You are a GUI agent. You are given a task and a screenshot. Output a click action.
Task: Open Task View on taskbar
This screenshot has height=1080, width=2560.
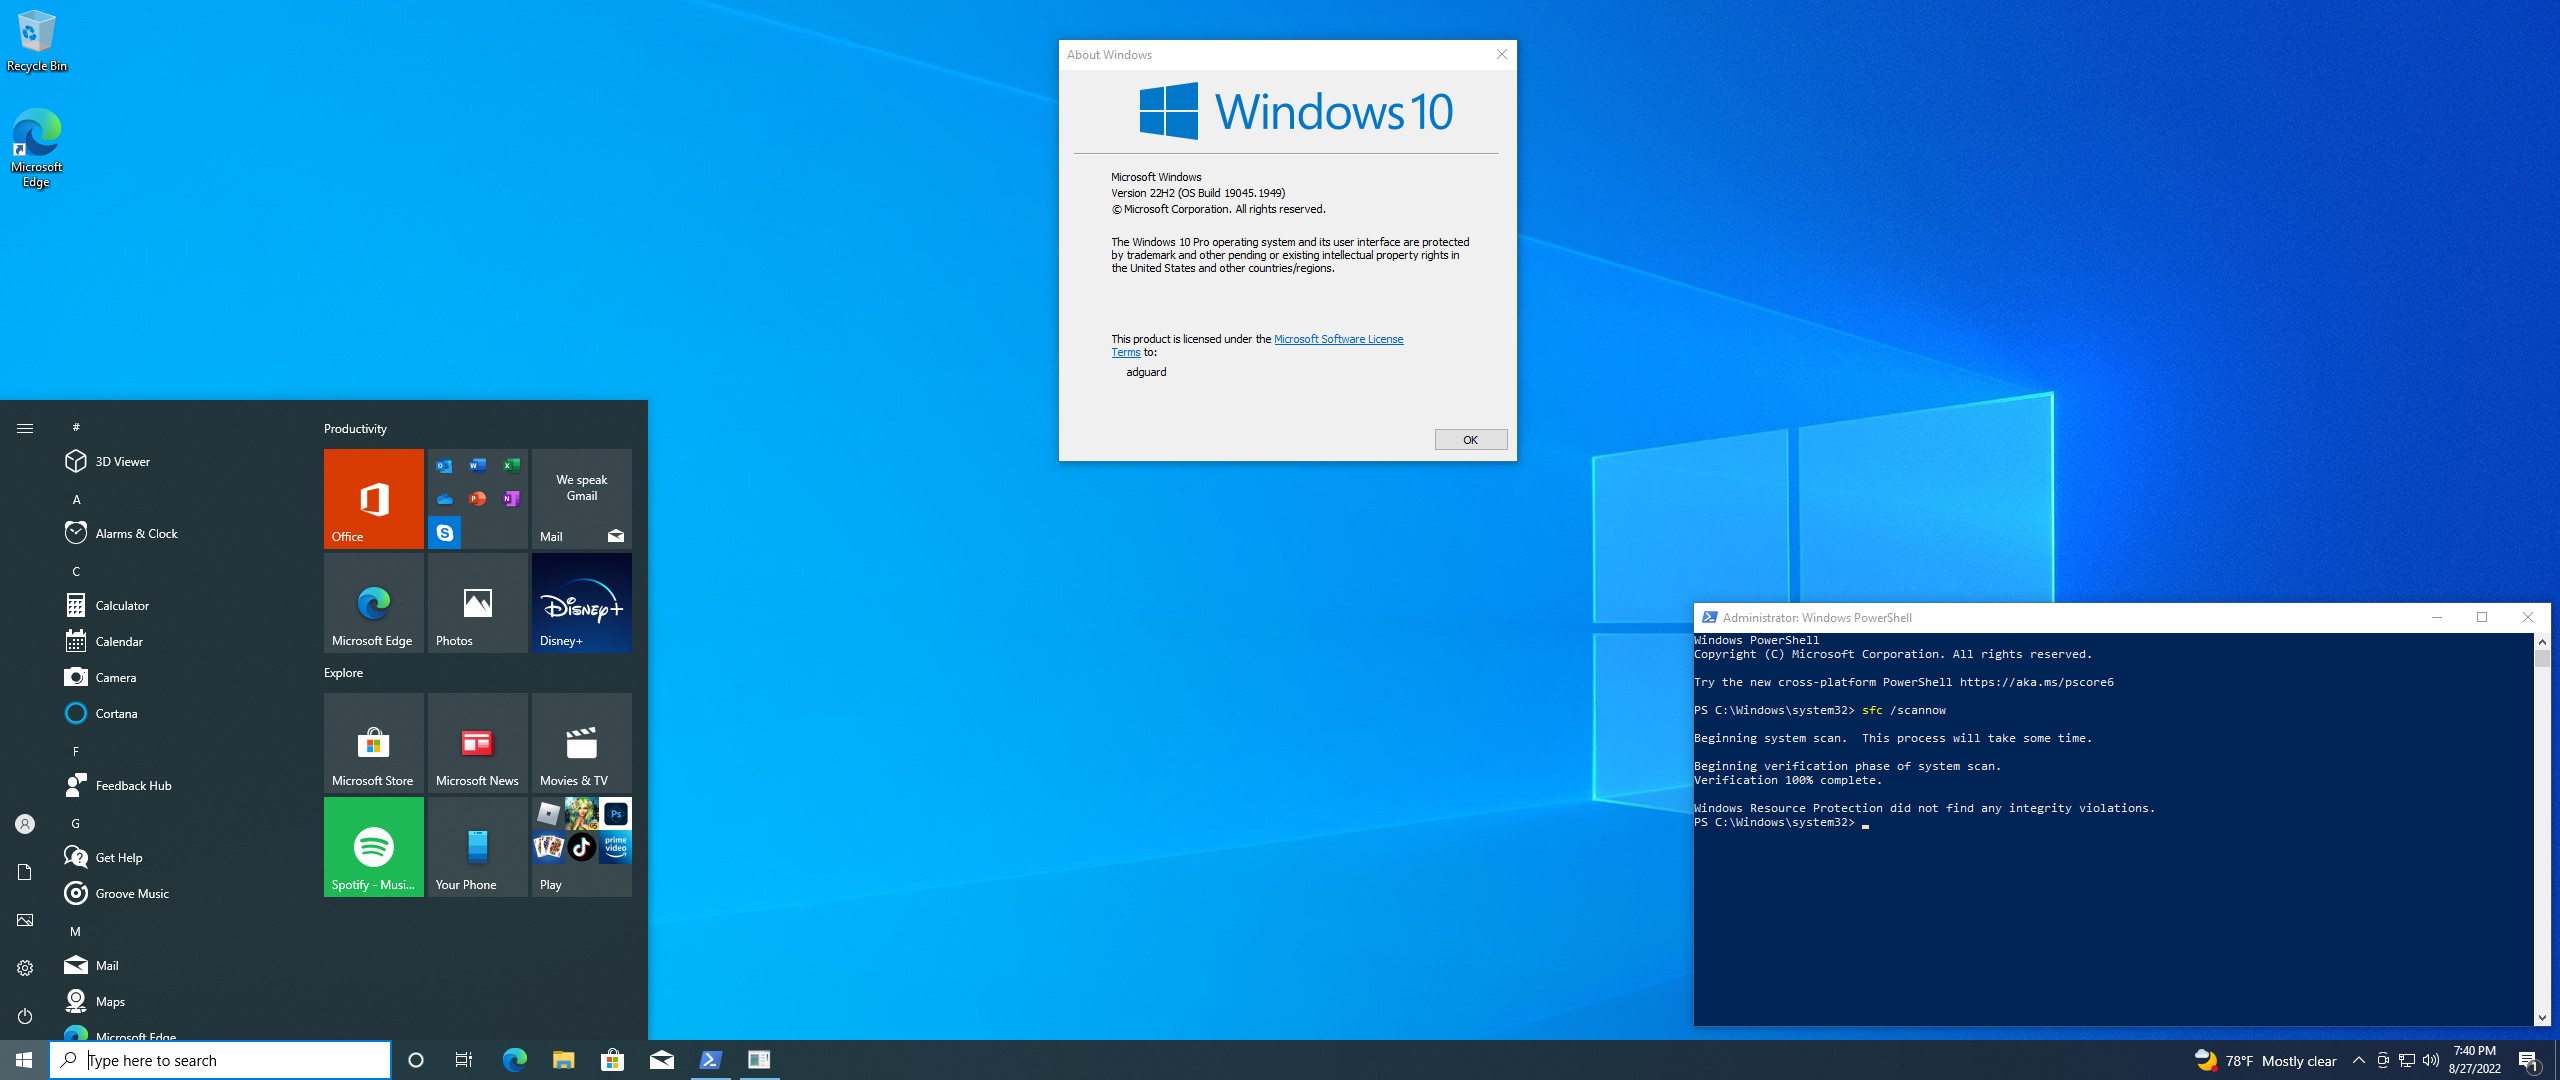coord(464,1060)
